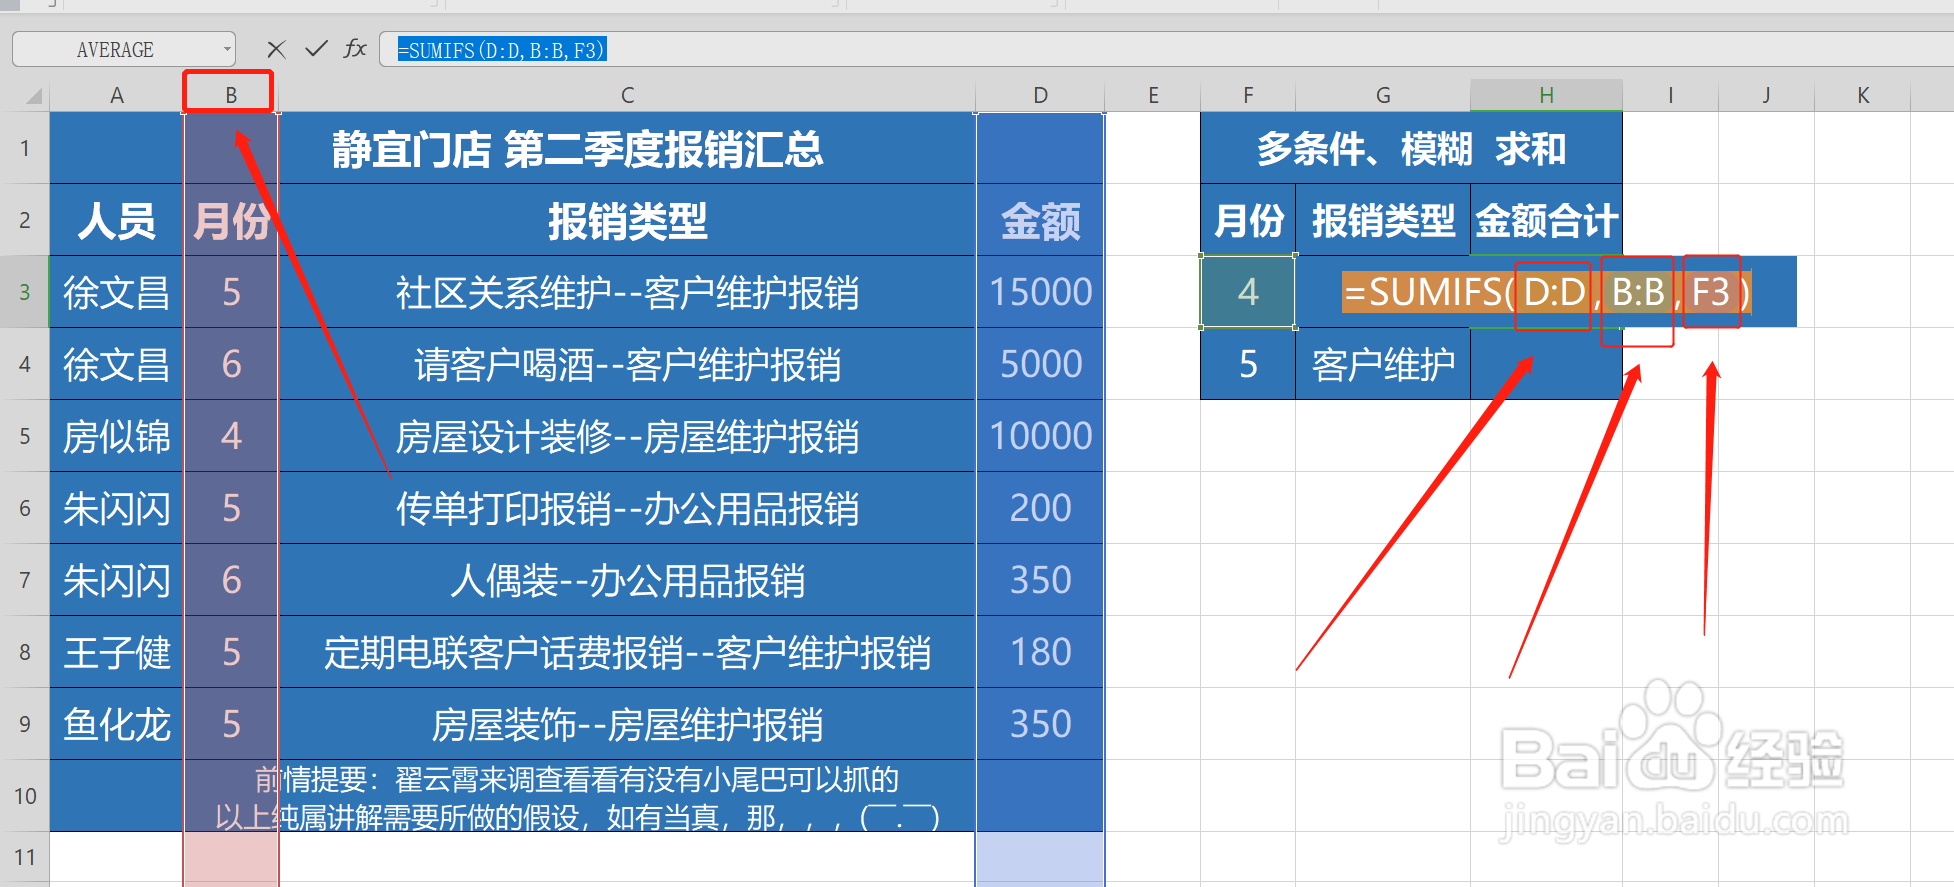Click cell 王子健
Screen dimensions: 1954x887
point(117,652)
